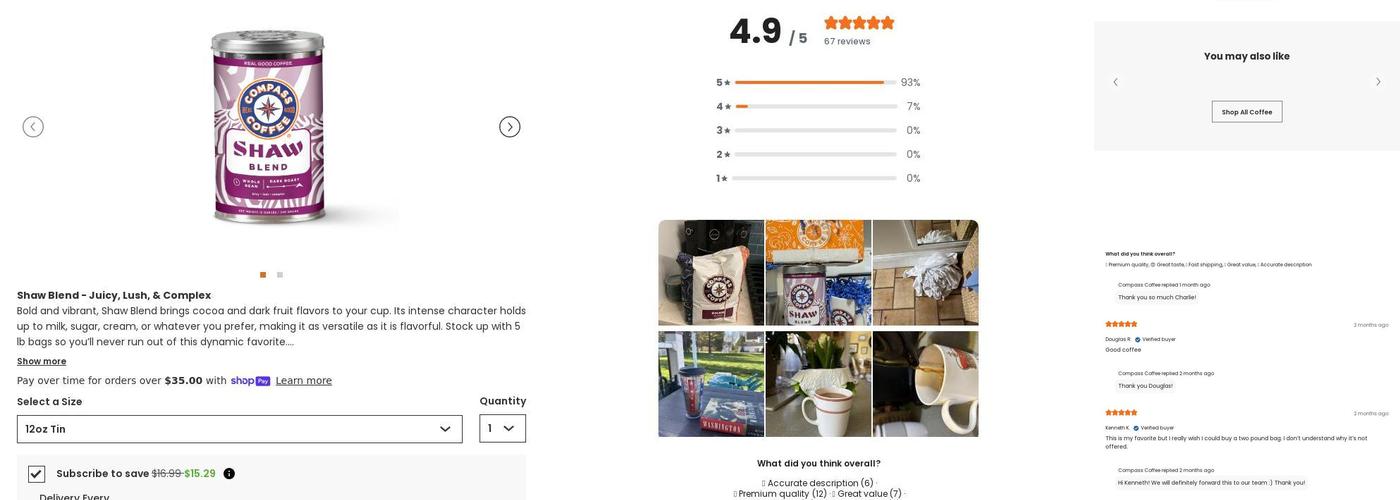Open the Quantity dropdown
The height and width of the screenshot is (500, 1400).
502,429
